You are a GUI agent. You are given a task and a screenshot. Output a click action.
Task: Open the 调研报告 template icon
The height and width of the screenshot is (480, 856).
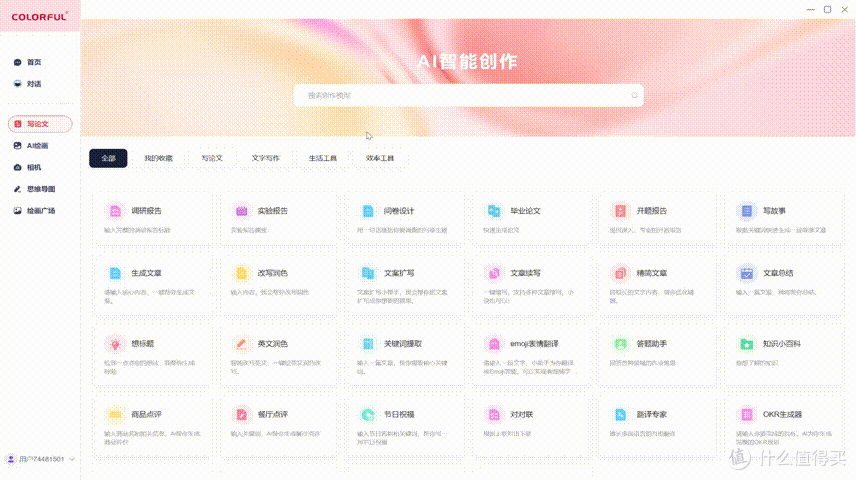115,211
